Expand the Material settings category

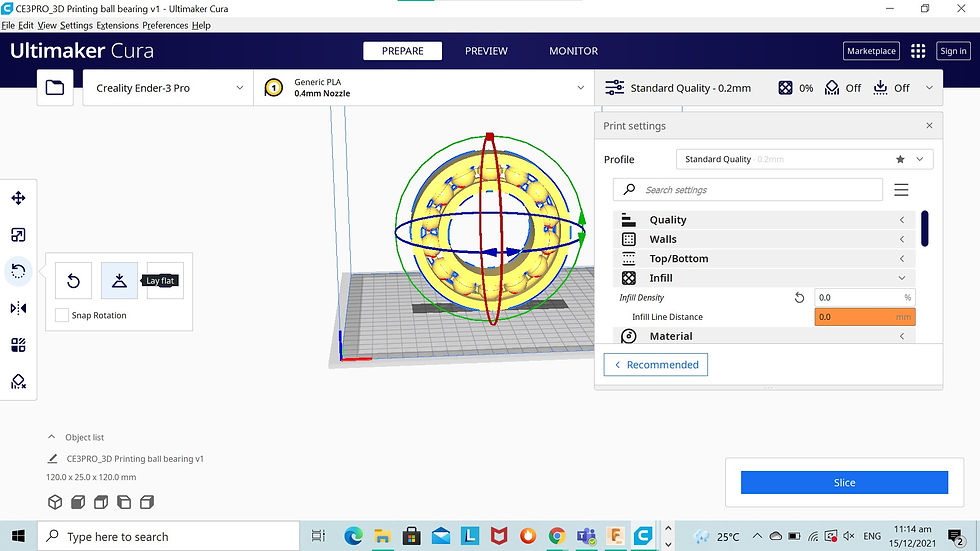pyautogui.click(x=764, y=335)
